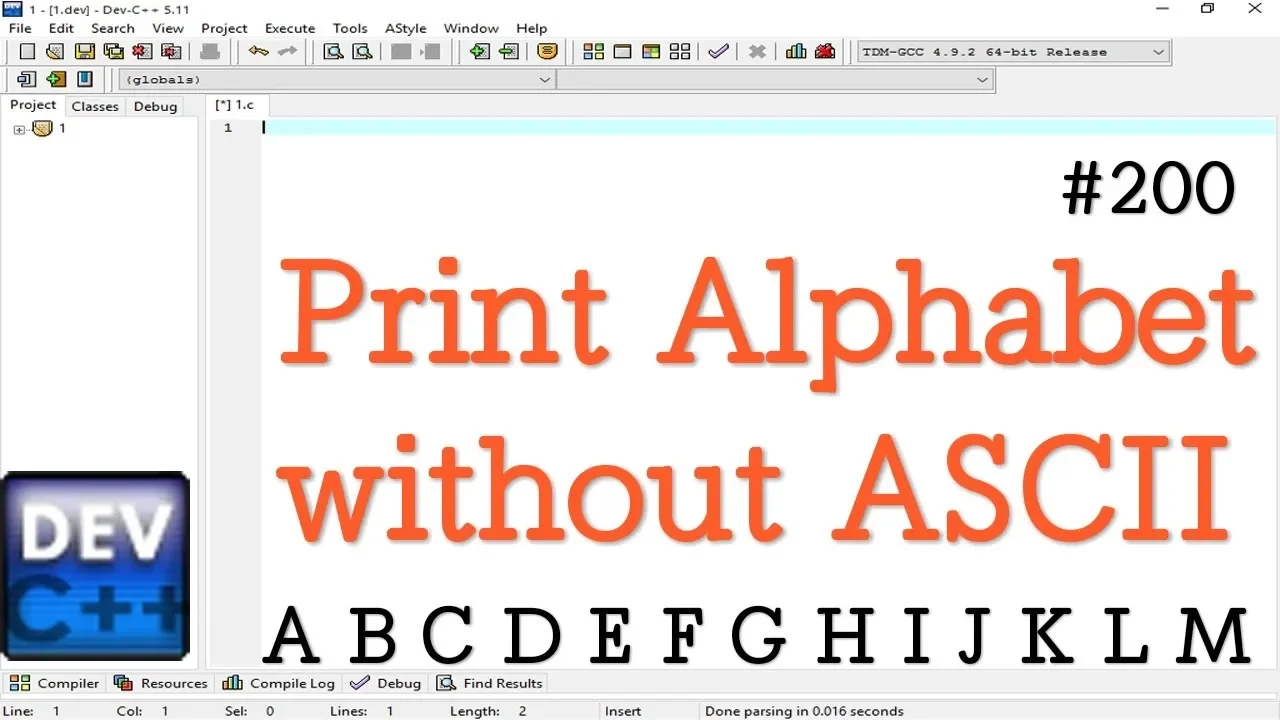The image size is (1280, 720).
Task: Open the Window menu
Action: 471,28
